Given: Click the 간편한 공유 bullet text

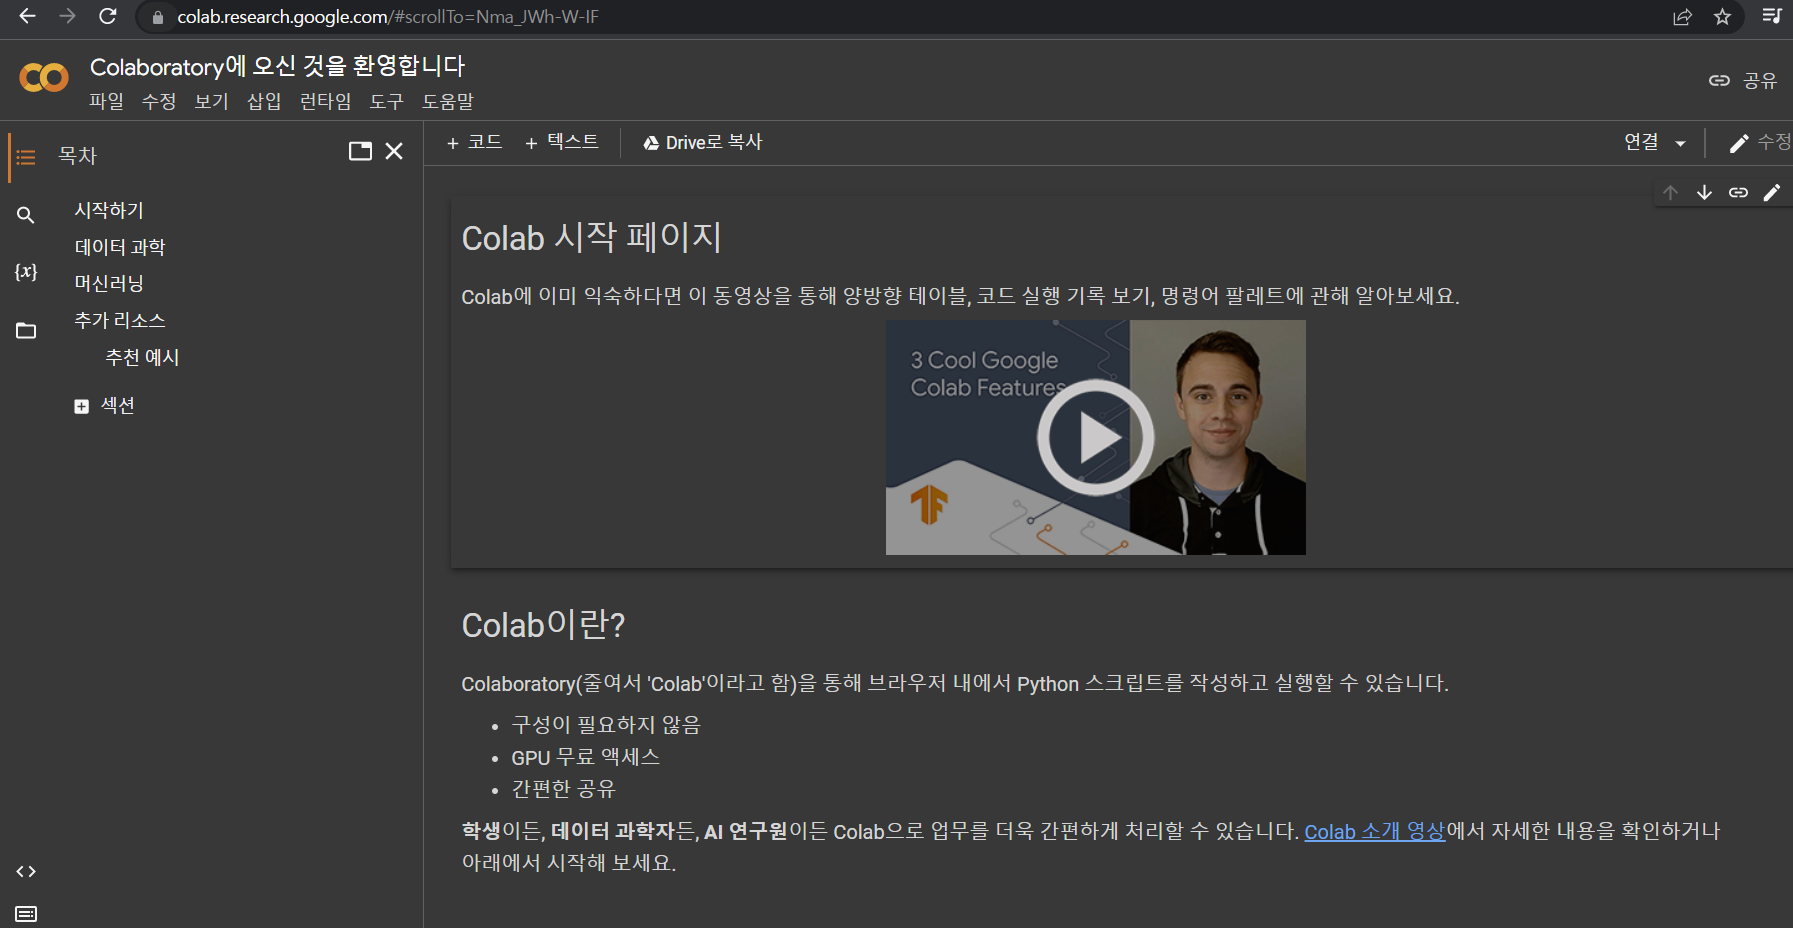Looking at the screenshot, I should [x=563, y=789].
